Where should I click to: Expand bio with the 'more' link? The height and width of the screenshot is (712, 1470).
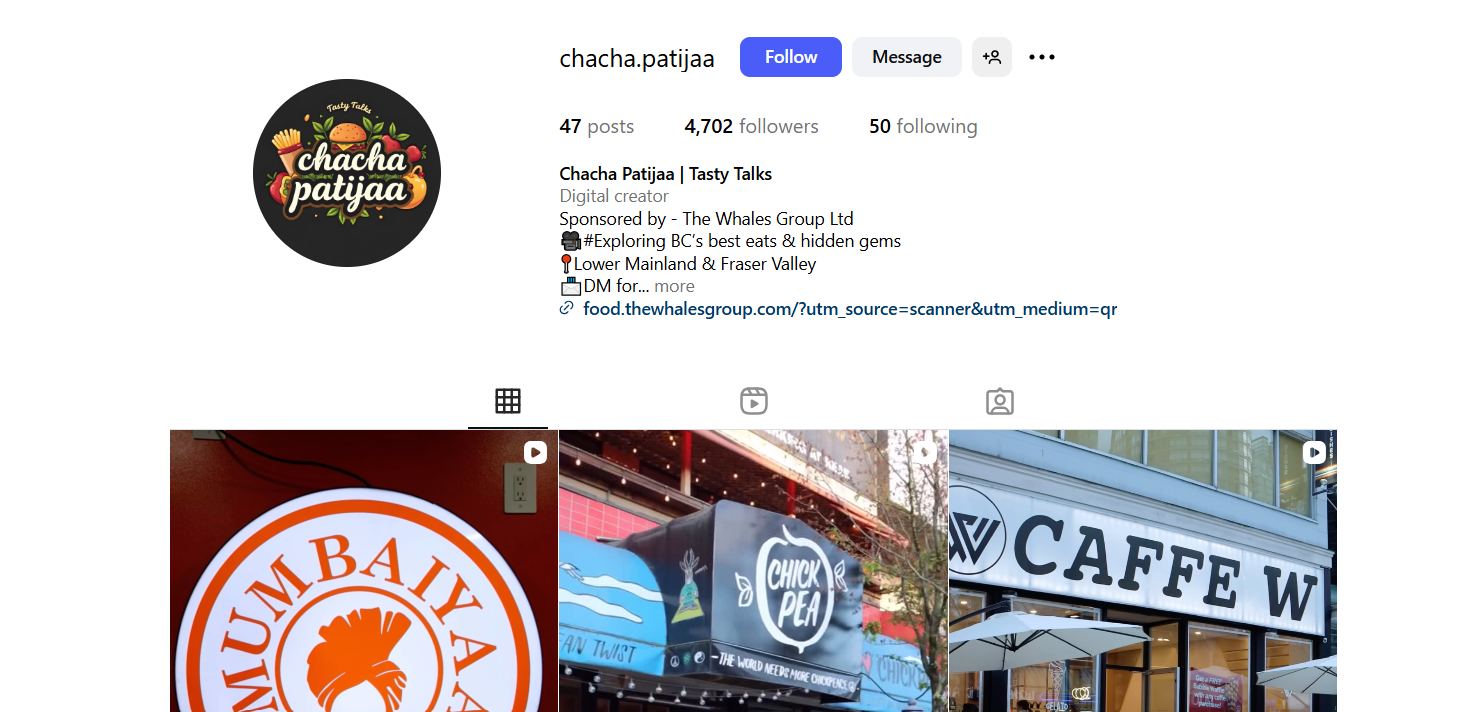(x=674, y=286)
